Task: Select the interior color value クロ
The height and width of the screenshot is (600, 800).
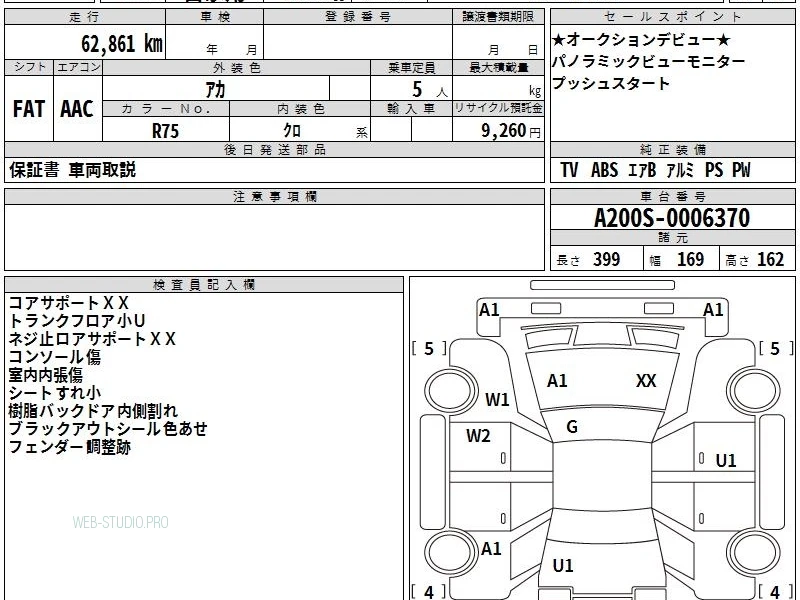Action: click(292, 131)
